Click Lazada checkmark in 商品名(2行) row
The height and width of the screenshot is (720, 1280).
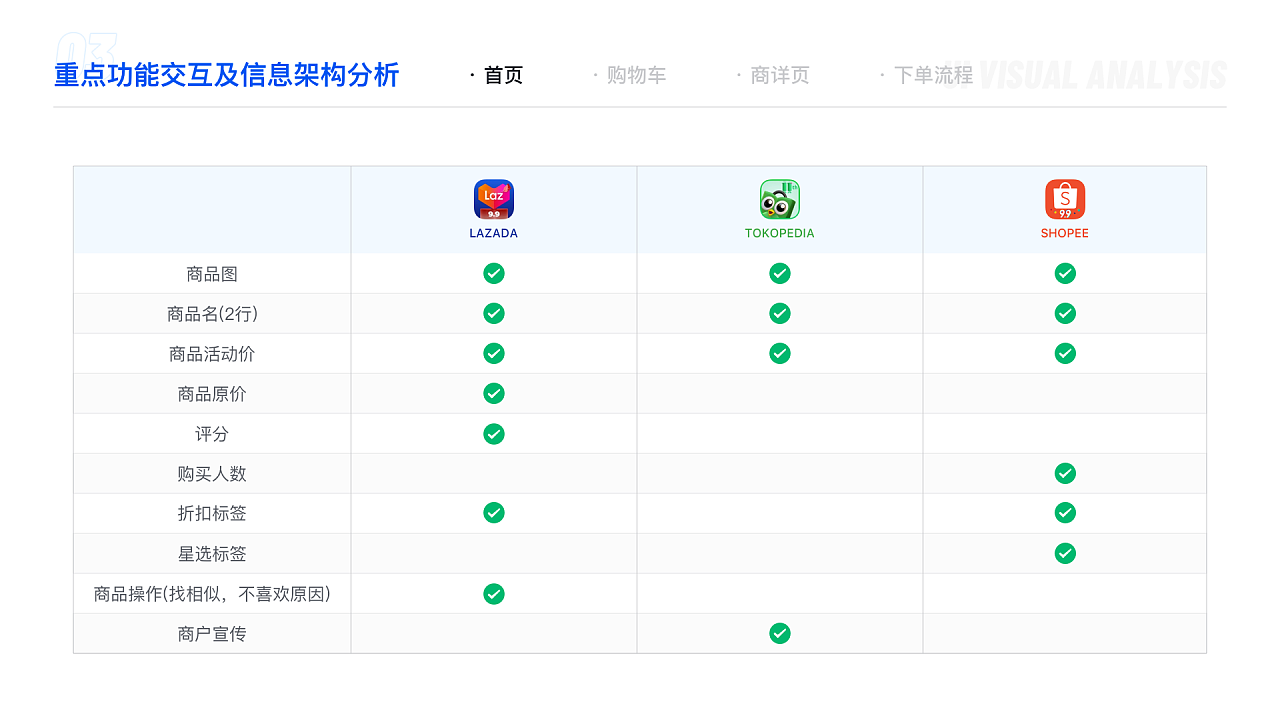(x=494, y=313)
